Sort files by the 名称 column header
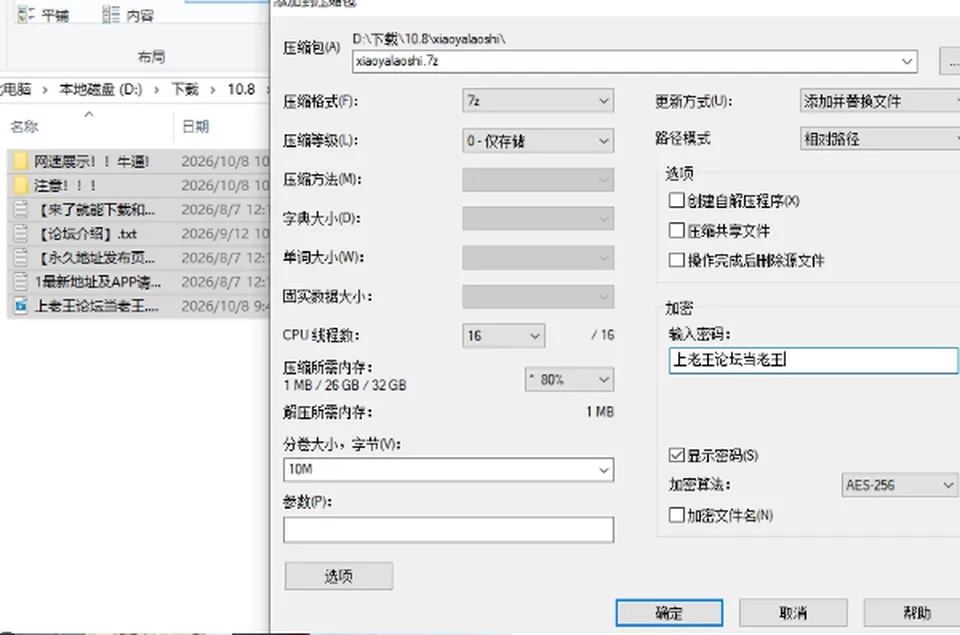The width and height of the screenshot is (960, 635). (x=24, y=126)
